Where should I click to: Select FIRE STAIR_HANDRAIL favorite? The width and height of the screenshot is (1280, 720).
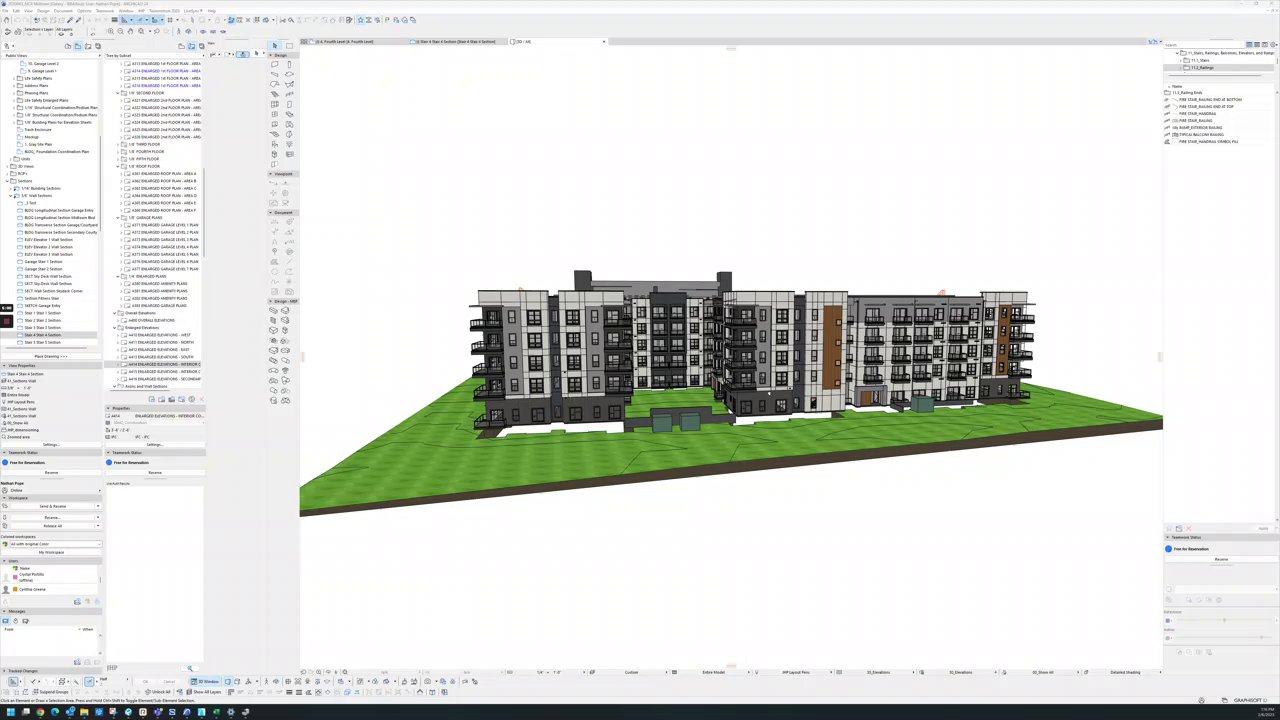coord(1198,114)
